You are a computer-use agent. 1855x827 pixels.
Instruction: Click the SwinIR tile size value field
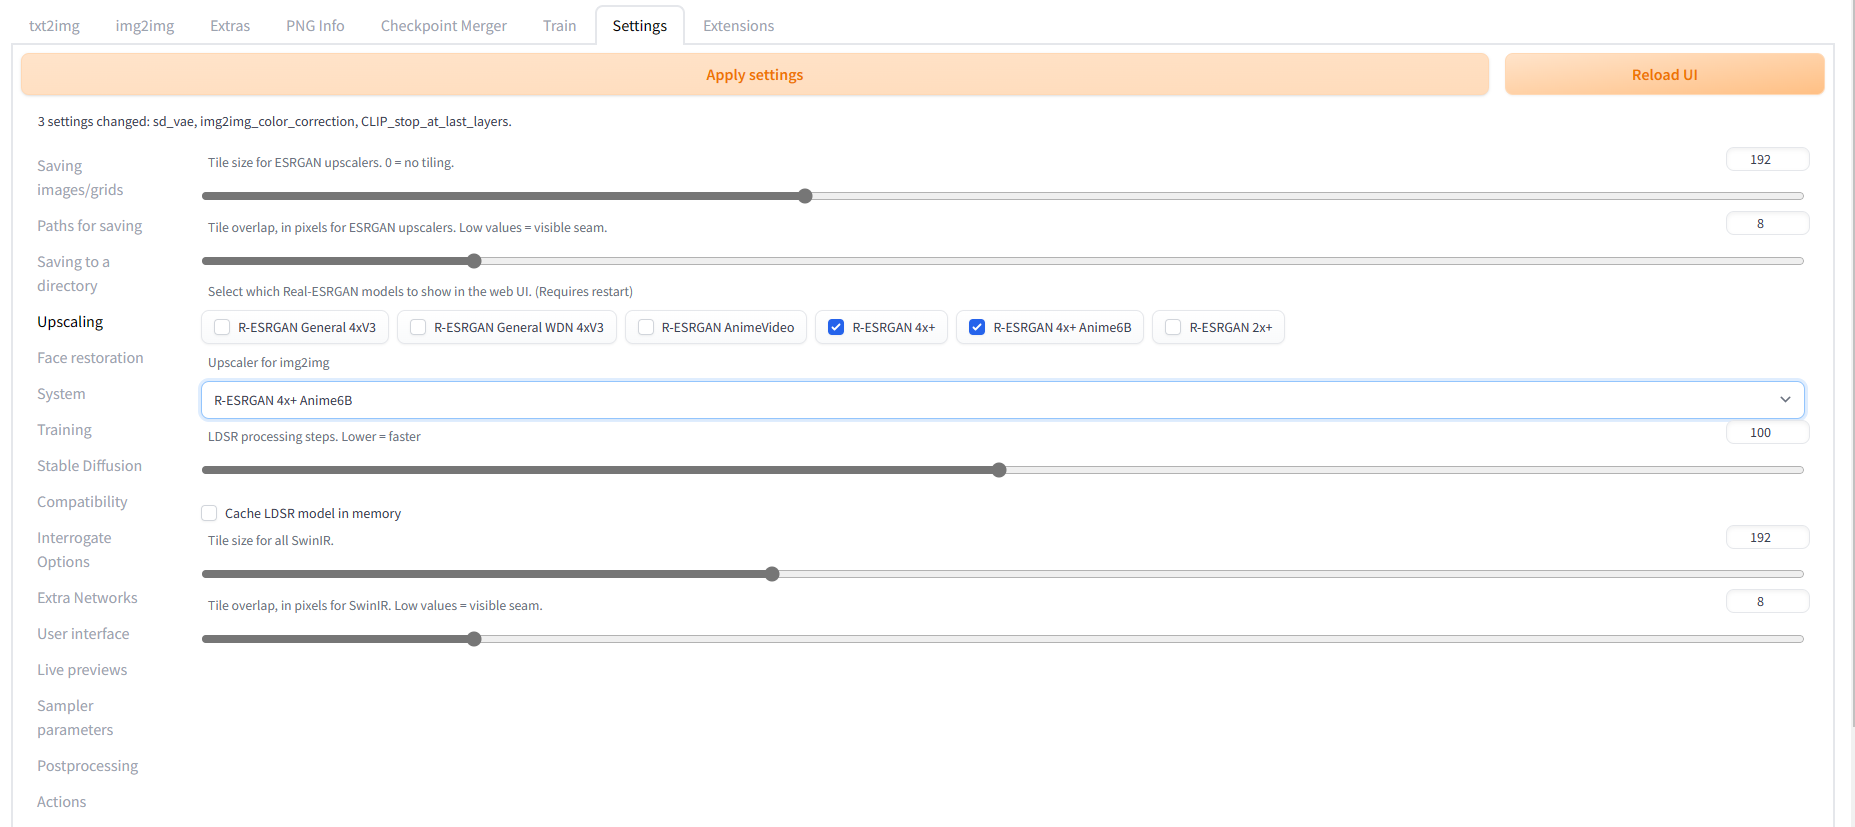click(1767, 538)
